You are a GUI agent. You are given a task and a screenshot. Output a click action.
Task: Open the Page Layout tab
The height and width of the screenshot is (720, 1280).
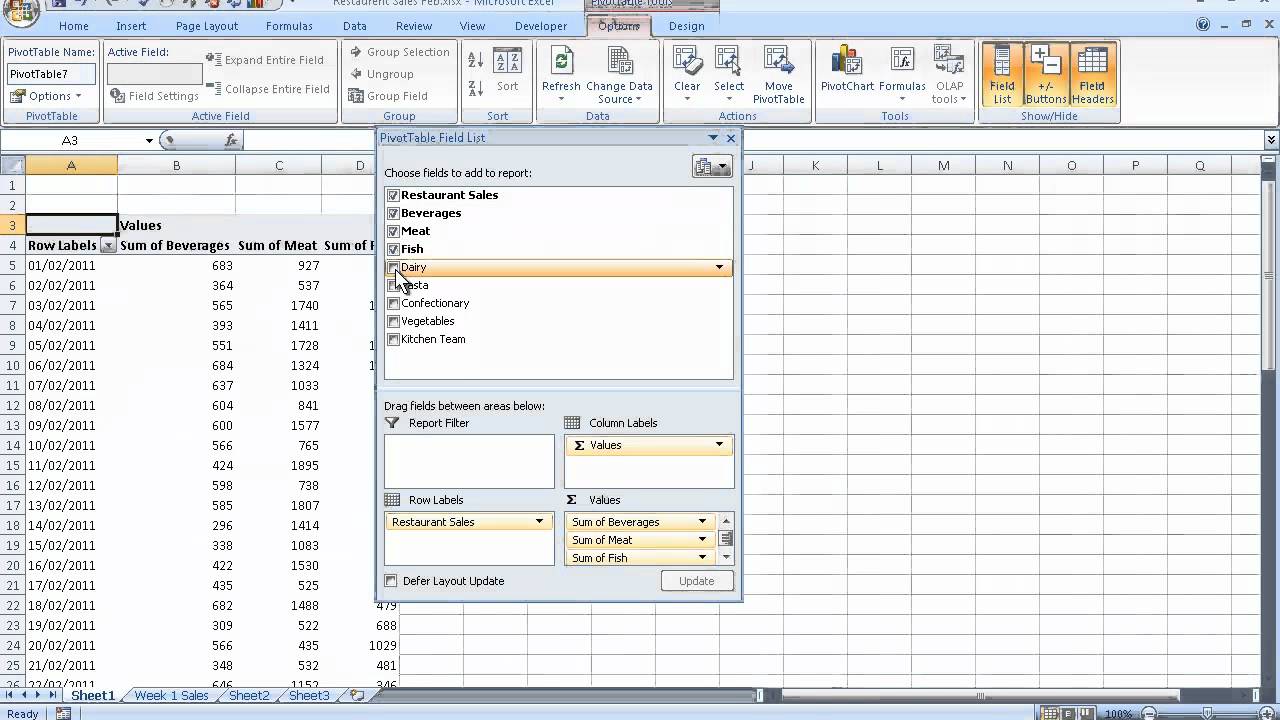tap(207, 26)
